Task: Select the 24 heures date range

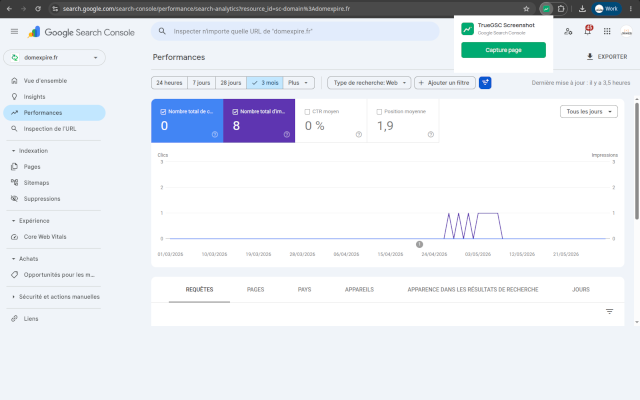Action: (169, 83)
